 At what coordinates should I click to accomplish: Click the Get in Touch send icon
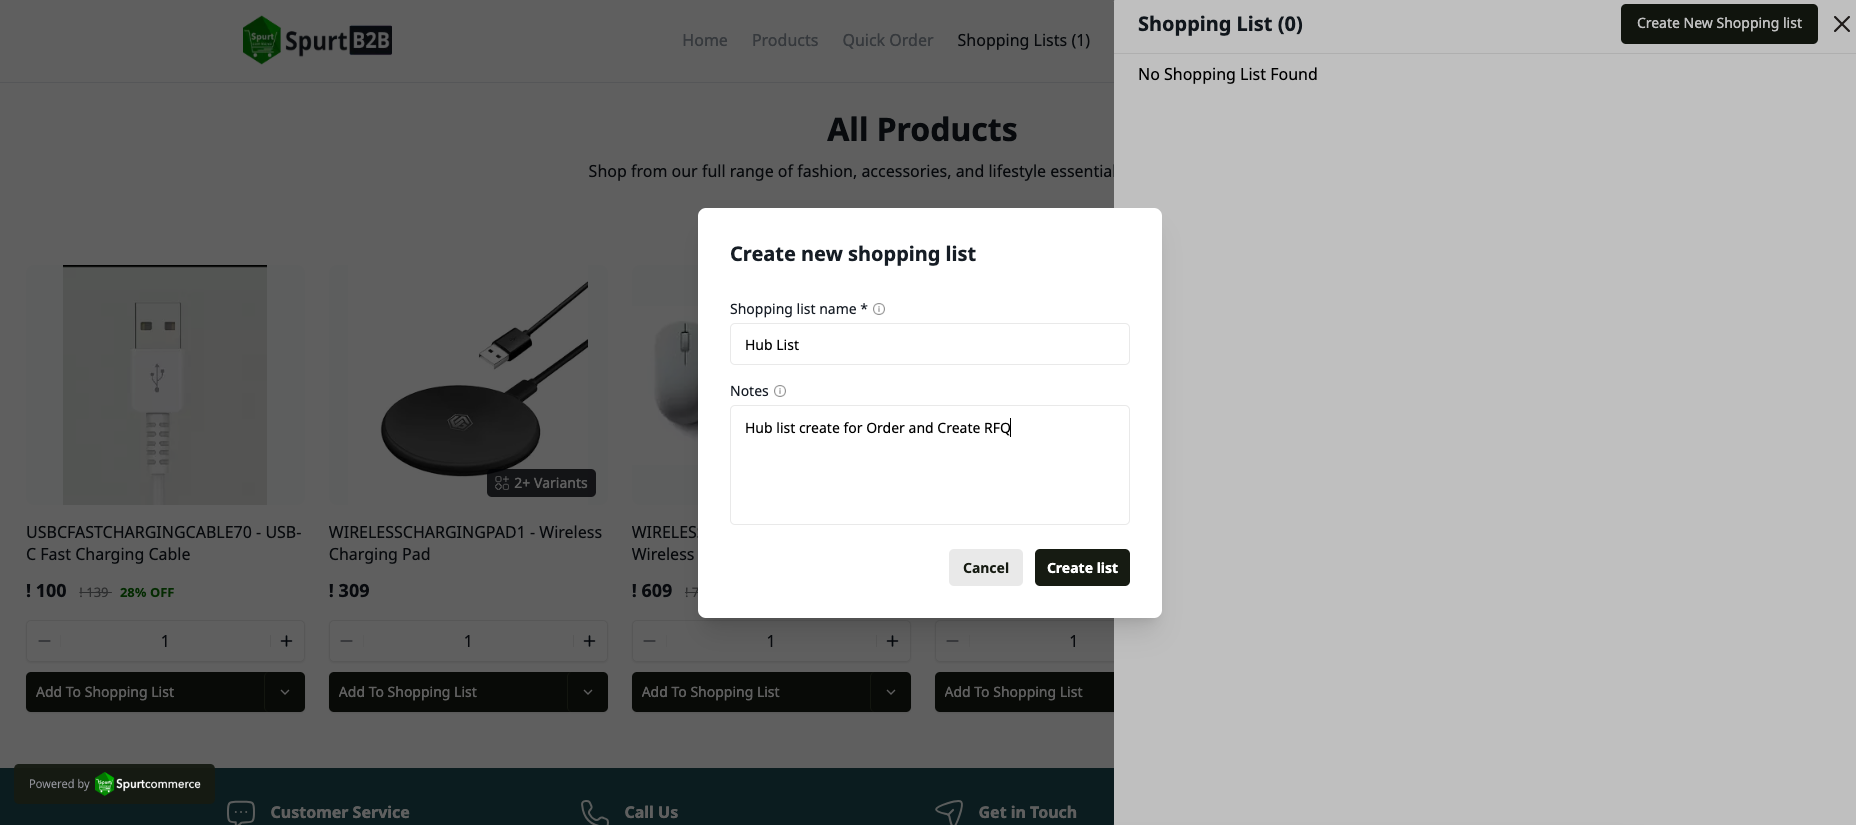click(948, 812)
